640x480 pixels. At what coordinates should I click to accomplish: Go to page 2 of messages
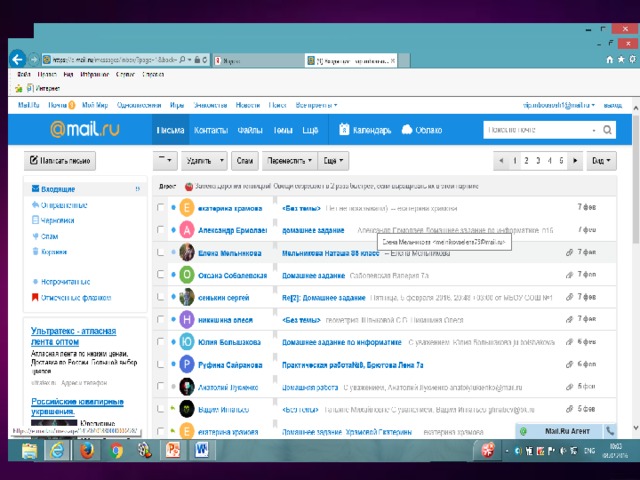526,160
